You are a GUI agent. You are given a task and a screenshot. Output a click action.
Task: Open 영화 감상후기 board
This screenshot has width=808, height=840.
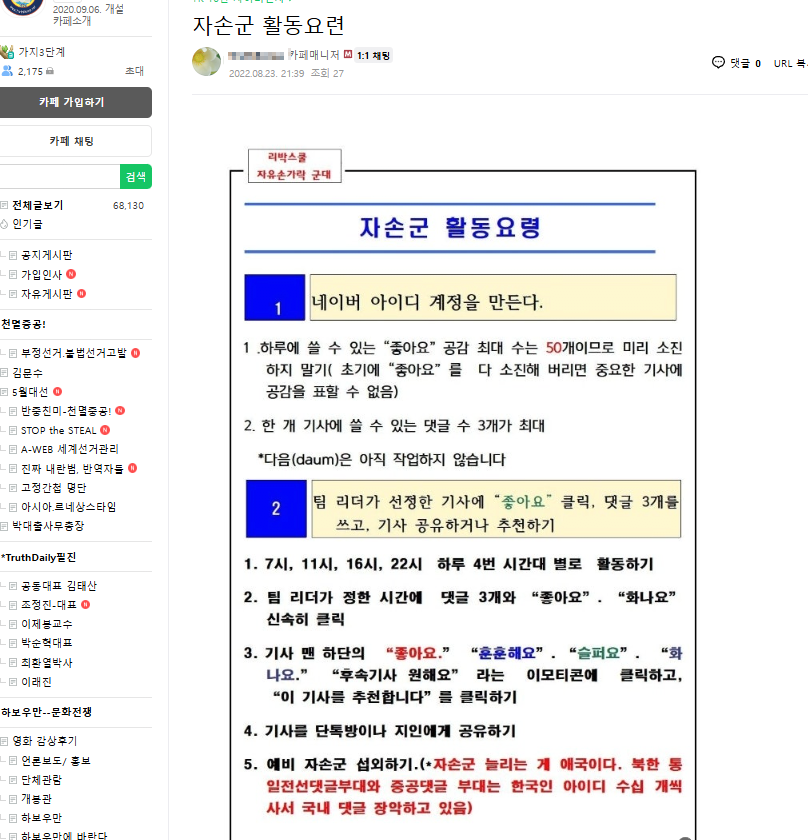44,741
